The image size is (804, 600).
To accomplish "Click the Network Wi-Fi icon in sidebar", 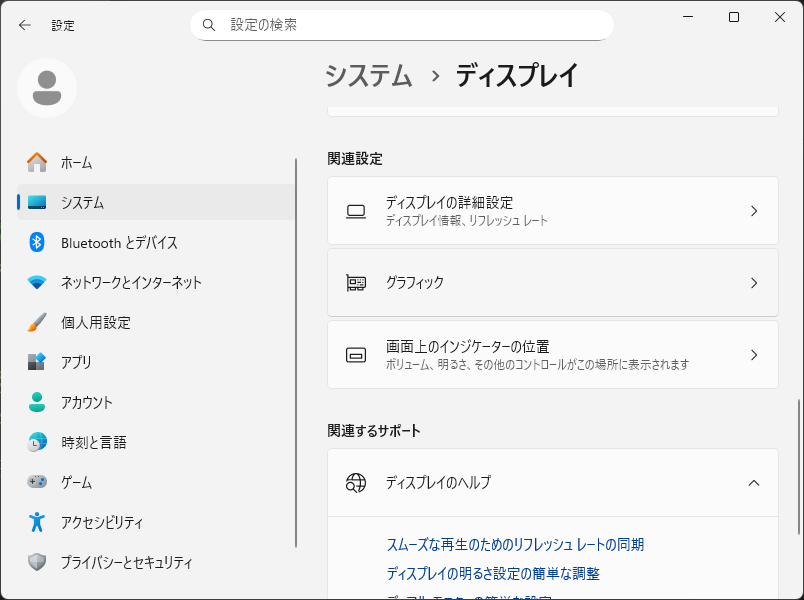I will click(37, 282).
